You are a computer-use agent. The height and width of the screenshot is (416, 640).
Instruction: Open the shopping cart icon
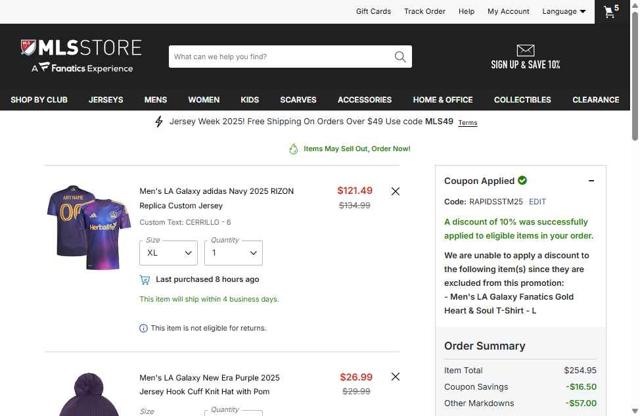(x=609, y=12)
